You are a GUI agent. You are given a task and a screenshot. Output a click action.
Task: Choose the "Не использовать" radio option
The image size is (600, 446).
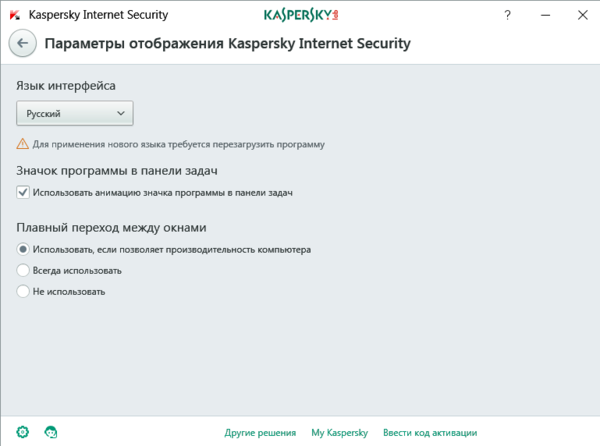[23, 292]
